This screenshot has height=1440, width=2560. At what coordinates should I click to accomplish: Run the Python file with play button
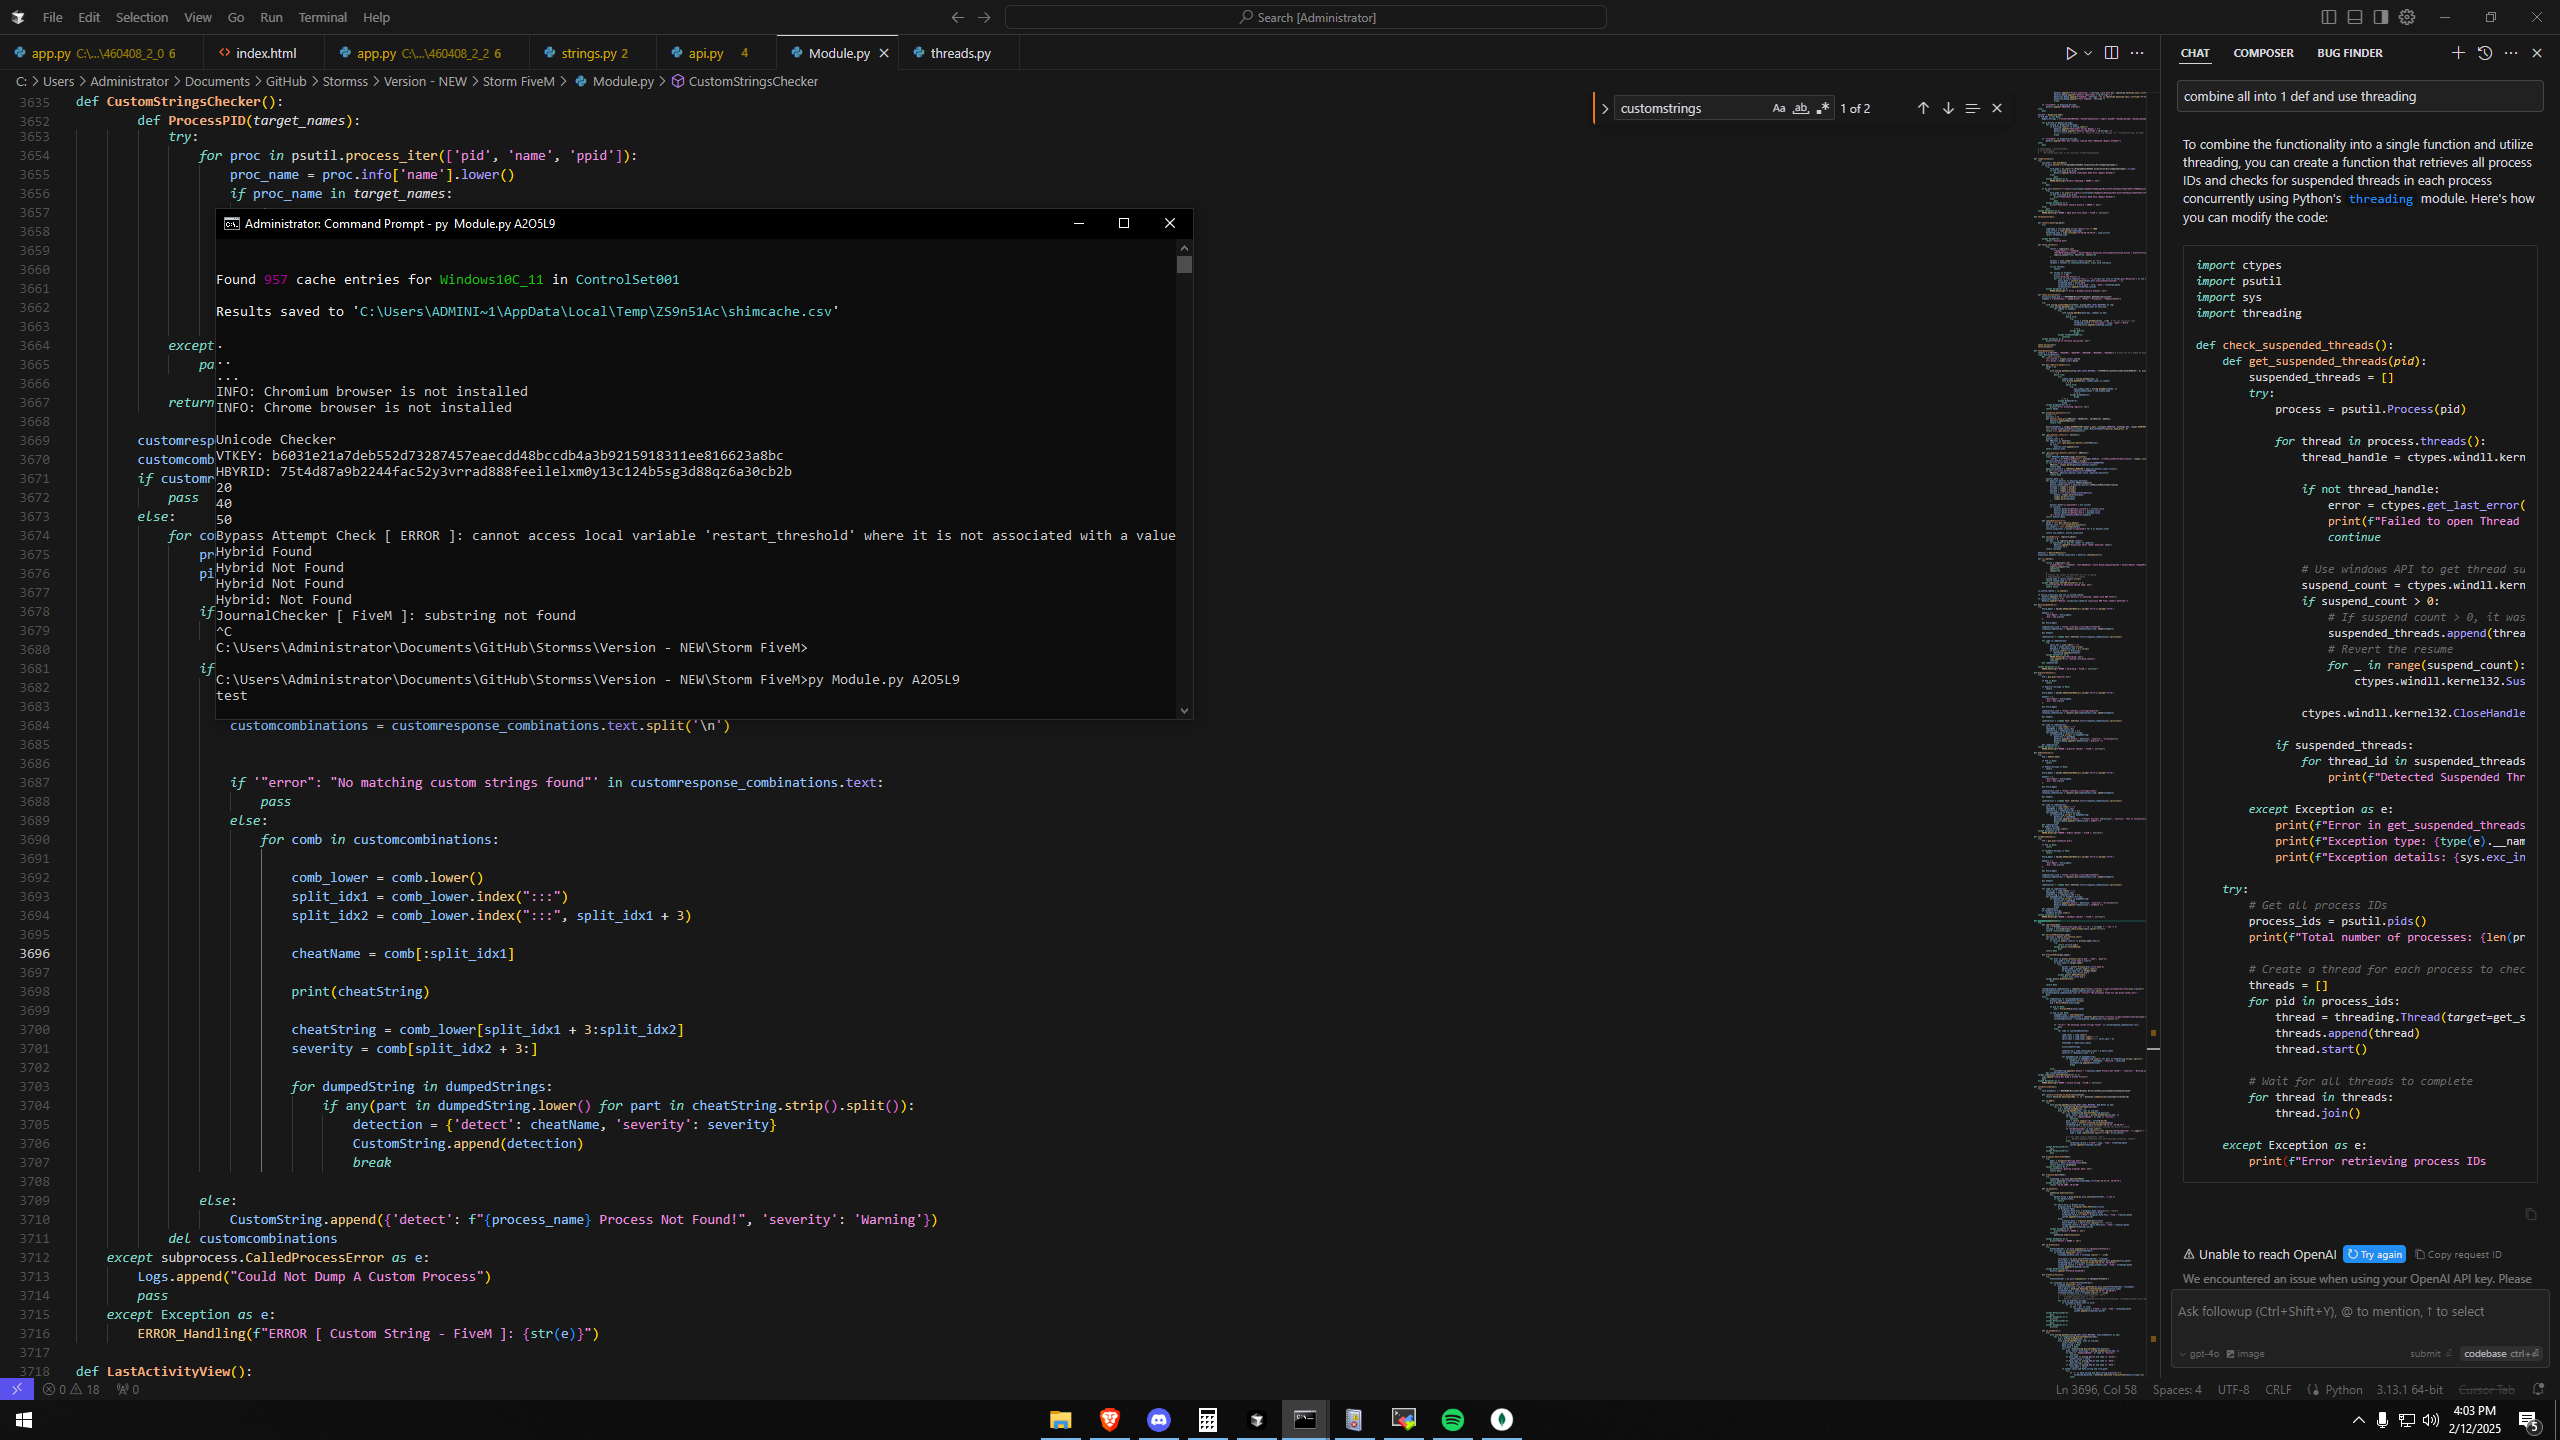[2071, 53]
